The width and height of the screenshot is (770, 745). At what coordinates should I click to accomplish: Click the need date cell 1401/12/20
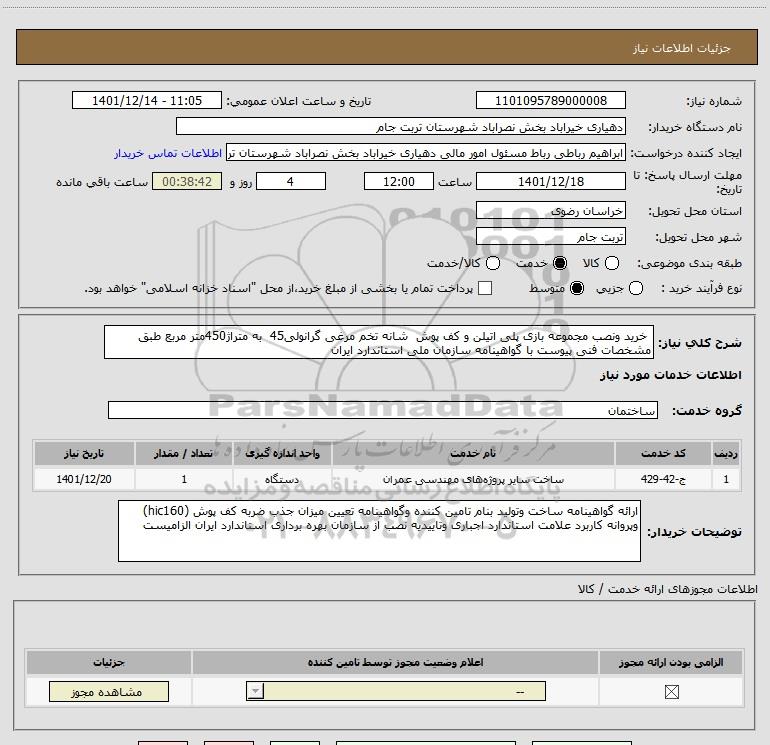84,479
